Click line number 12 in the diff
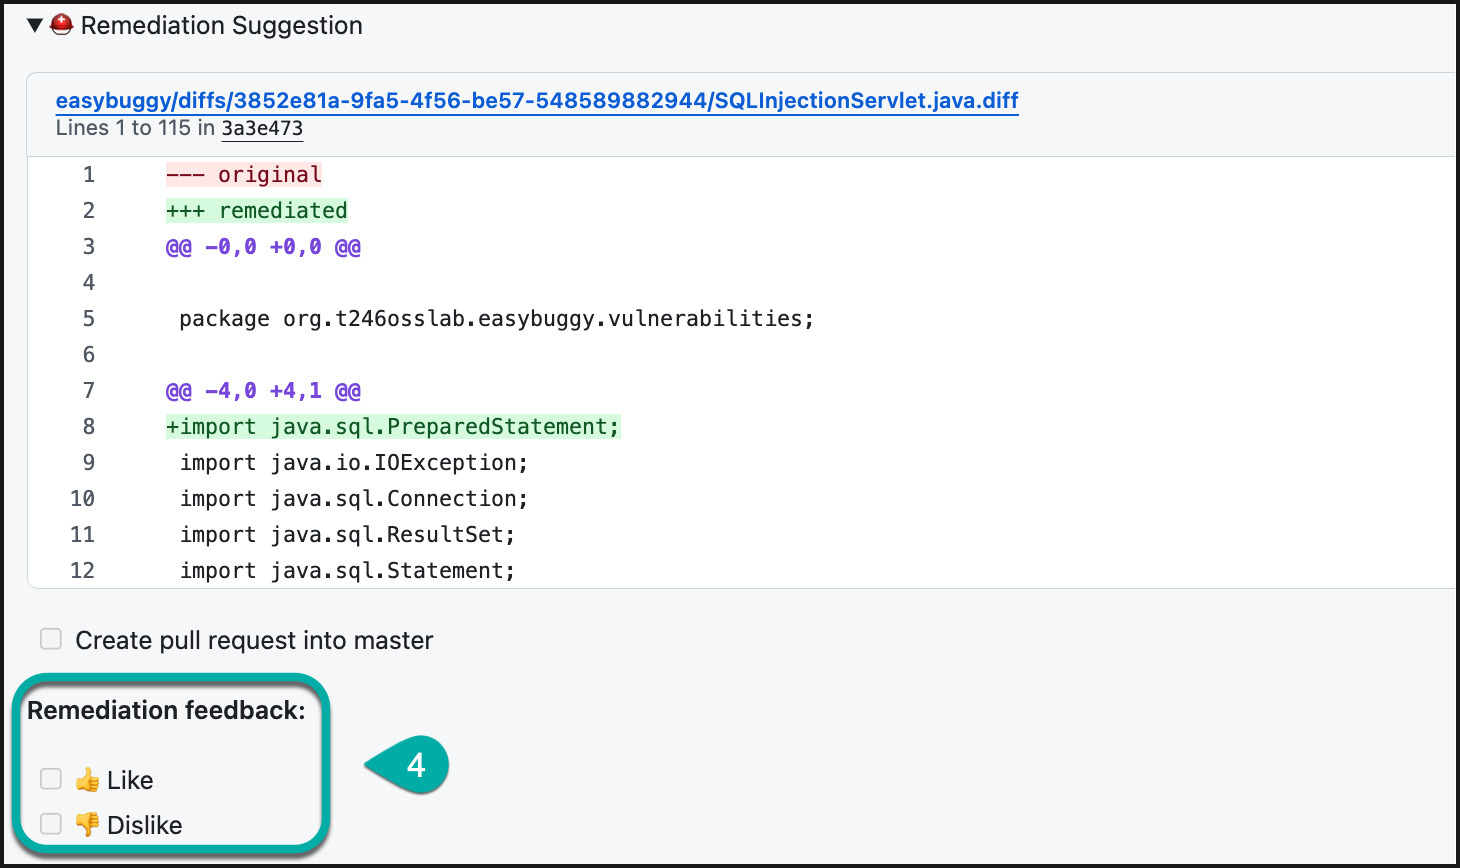The width and height of the screenshot is (1460, 868). pos(83,571)
